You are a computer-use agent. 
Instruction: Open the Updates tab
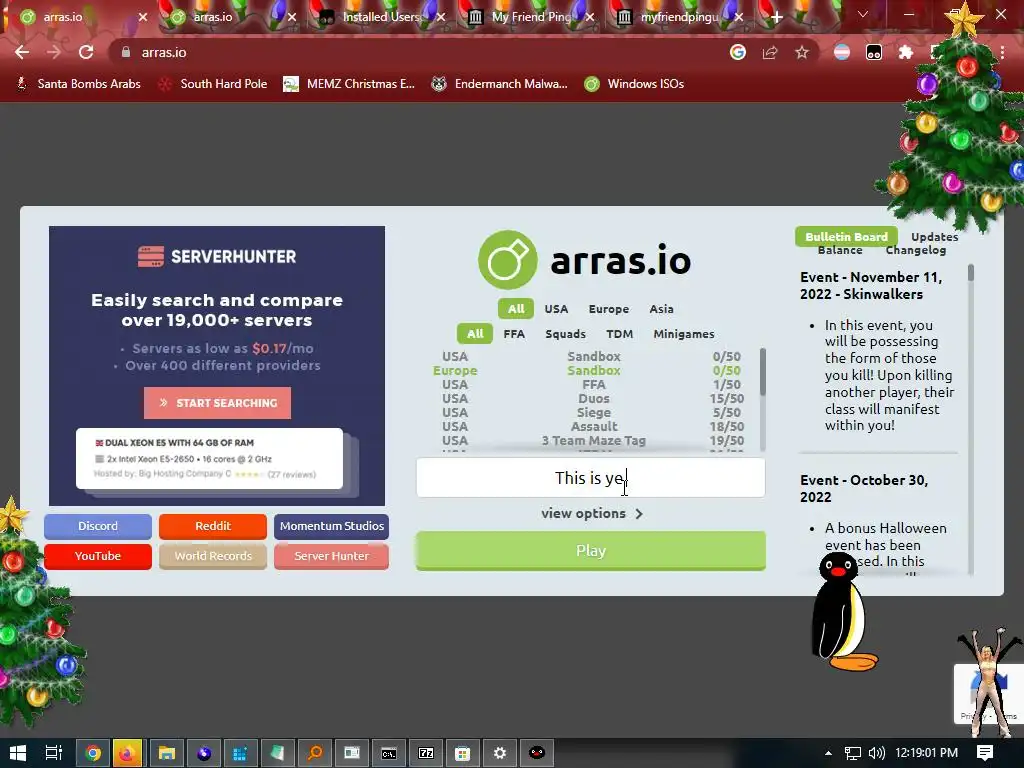(x=935, y=237)
